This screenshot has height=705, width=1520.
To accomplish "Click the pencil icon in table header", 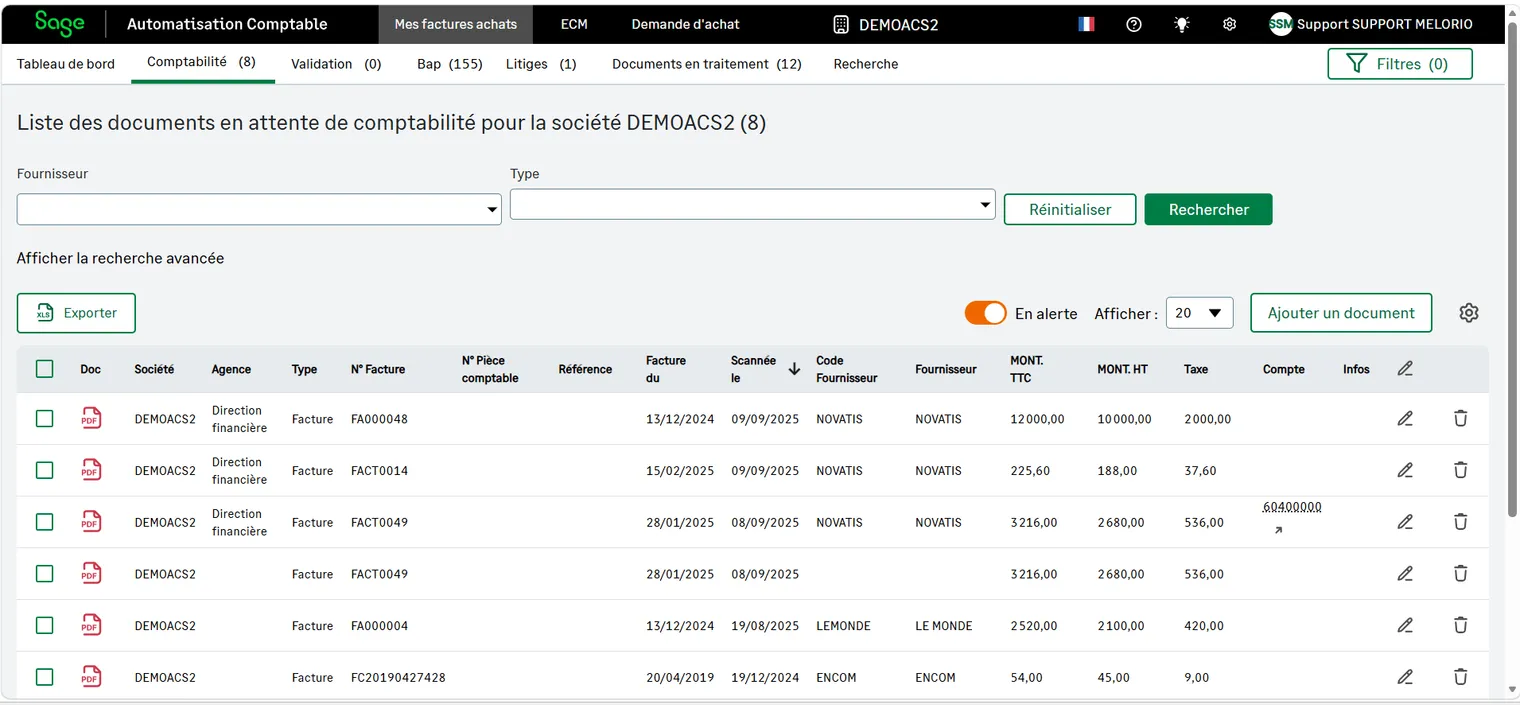I will (1405, 369).
